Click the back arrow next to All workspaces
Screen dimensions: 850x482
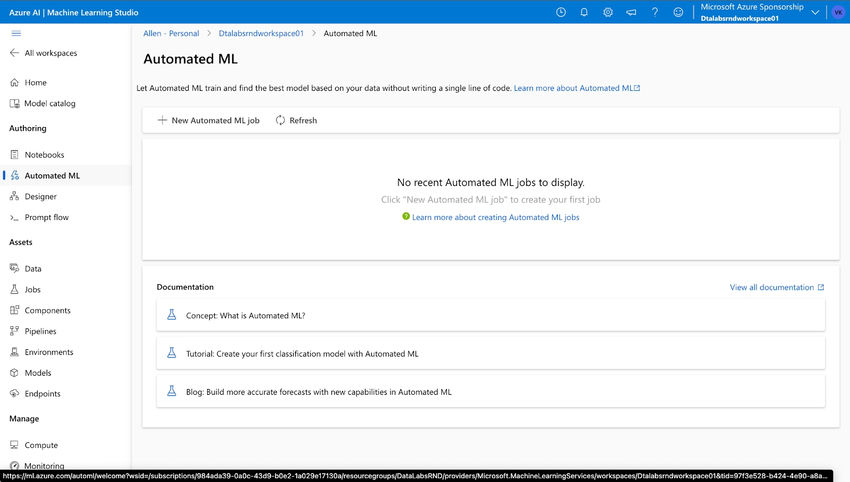(14, 53)
